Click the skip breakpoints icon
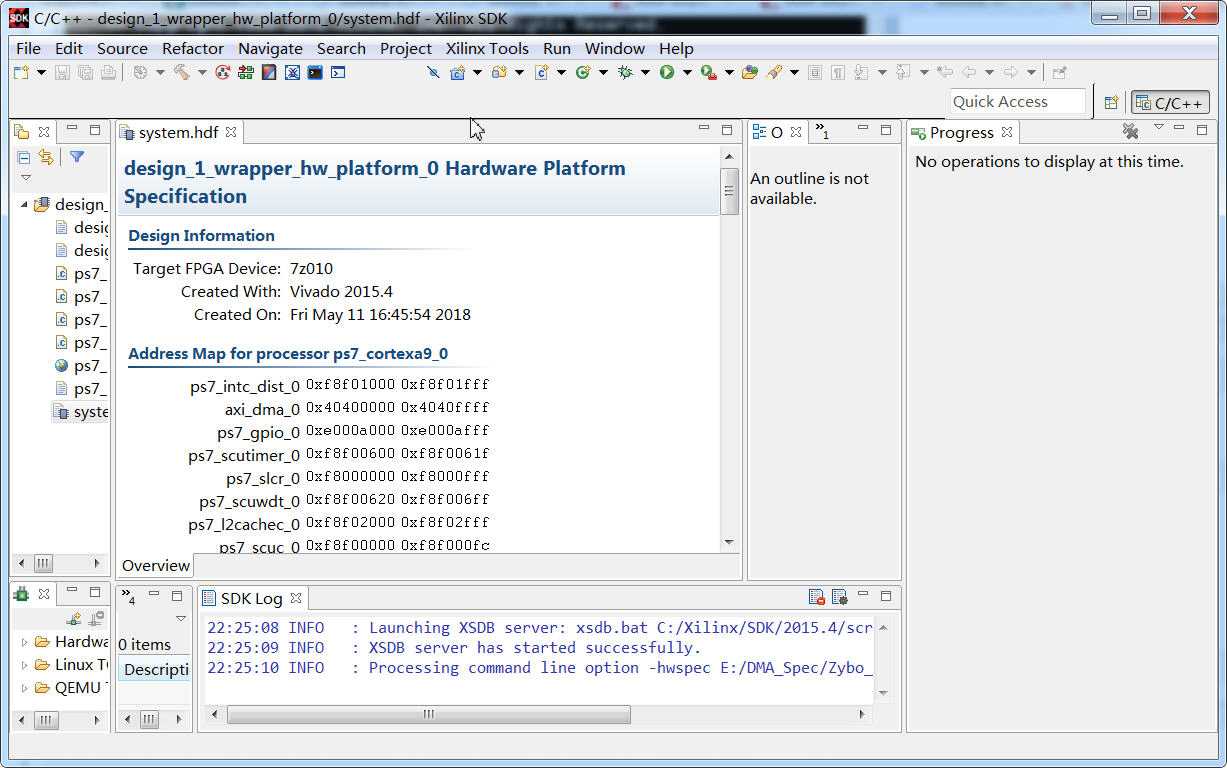 pyautogui.click(x=433, y=72)
